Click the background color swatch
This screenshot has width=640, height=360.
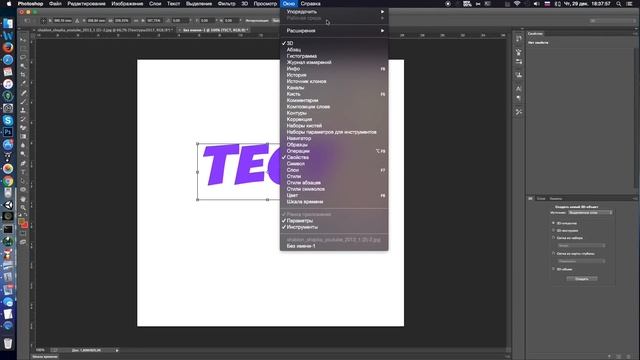25,225
